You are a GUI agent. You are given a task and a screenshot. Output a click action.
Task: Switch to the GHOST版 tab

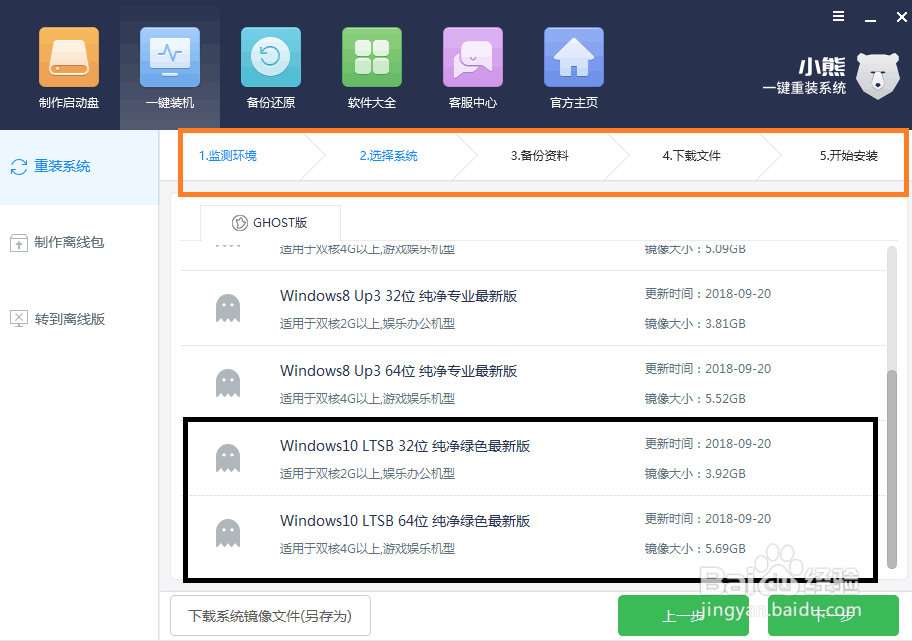[x=270, y=223]
